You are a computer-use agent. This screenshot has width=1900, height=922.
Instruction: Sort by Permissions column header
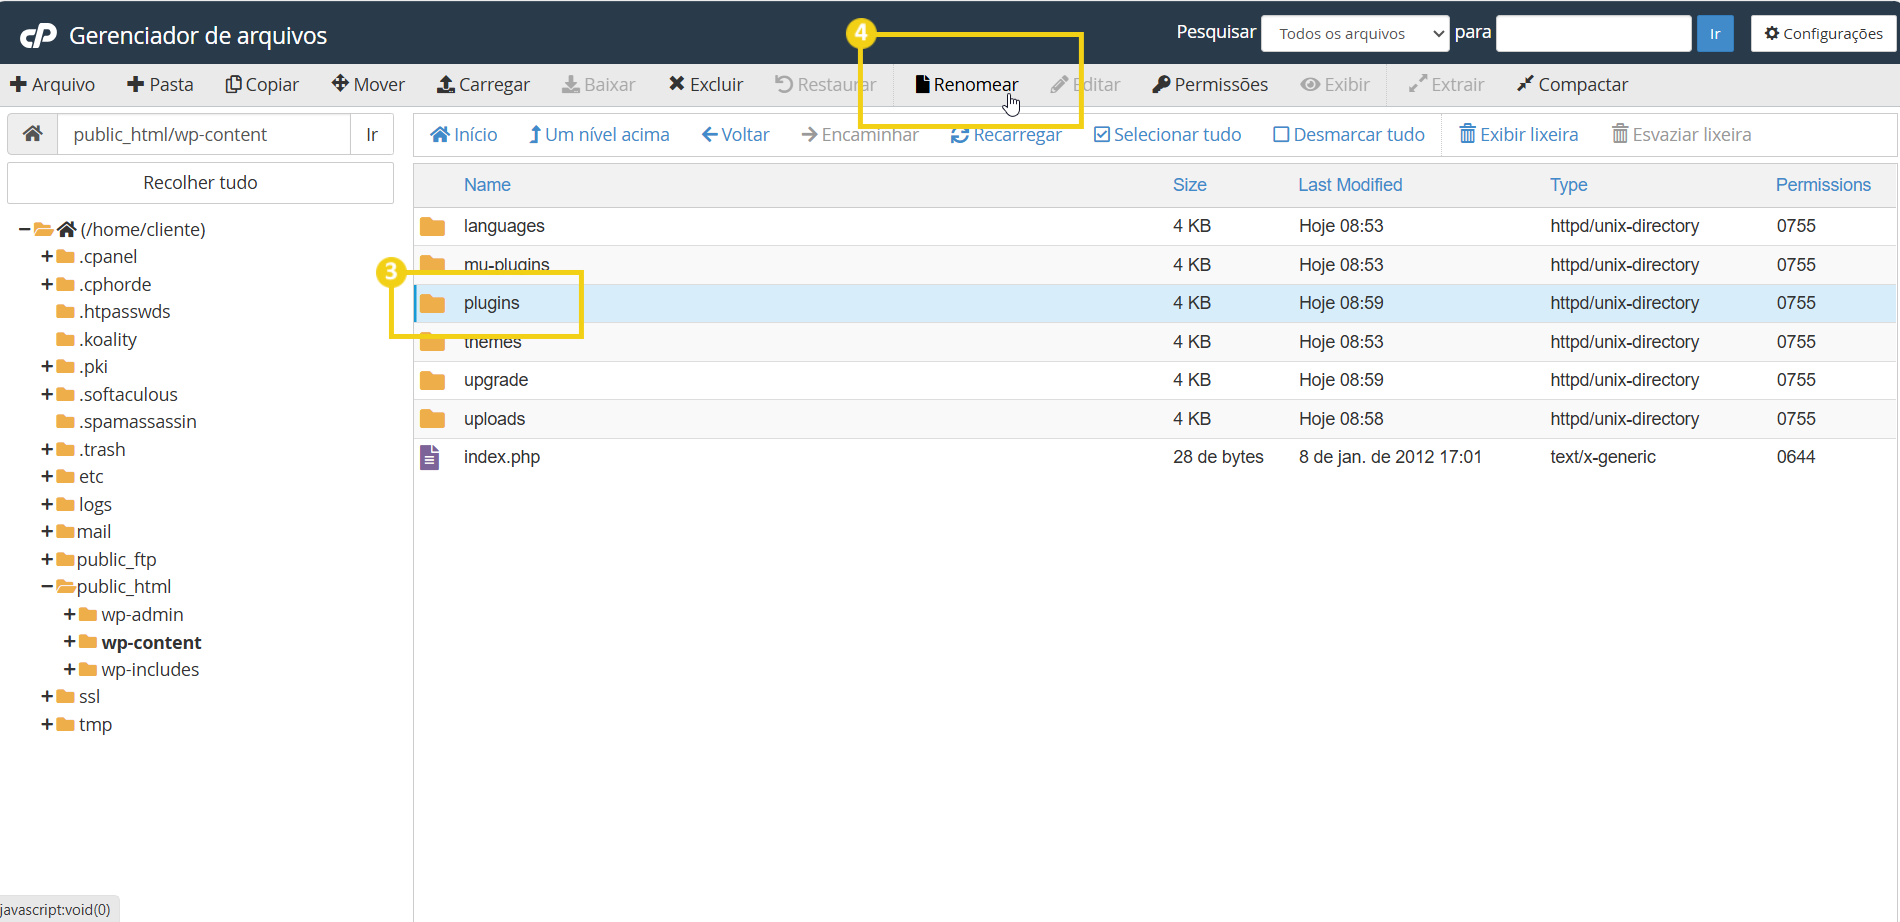[x=1823, y=185]
